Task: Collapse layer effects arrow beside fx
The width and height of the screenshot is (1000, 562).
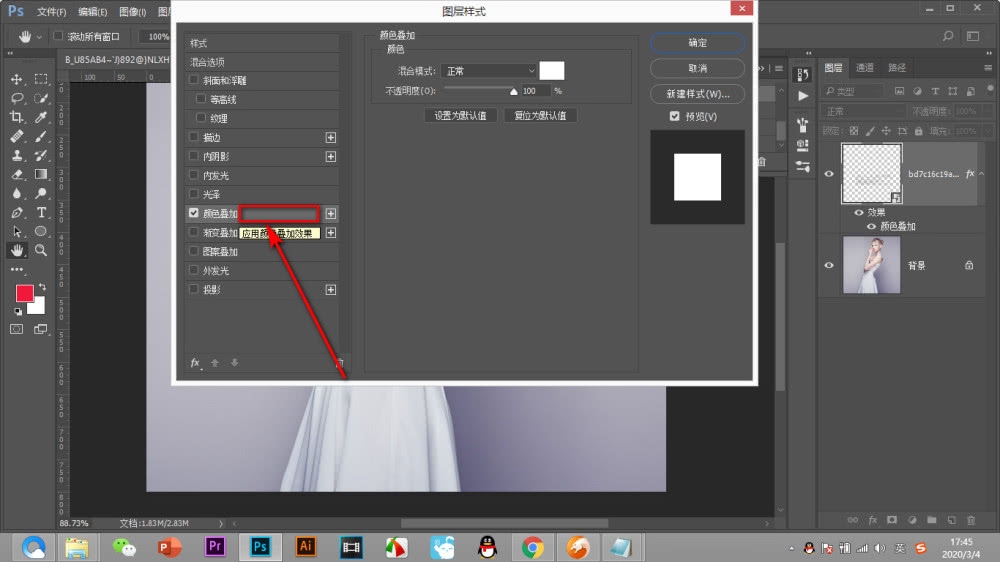Action: 982,174
